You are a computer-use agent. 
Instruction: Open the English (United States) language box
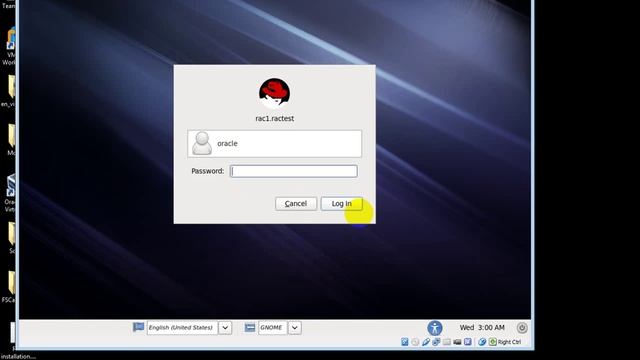(182, 328)
